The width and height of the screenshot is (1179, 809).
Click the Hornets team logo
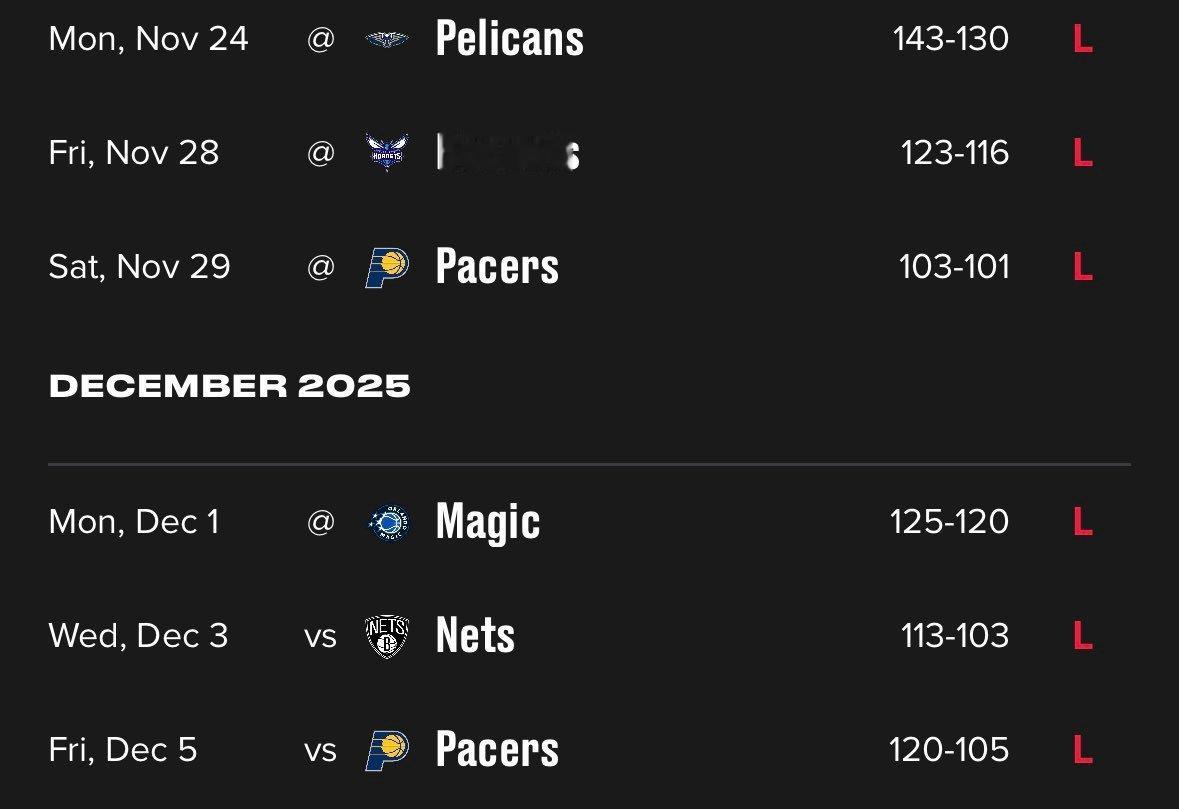[387, 153]
